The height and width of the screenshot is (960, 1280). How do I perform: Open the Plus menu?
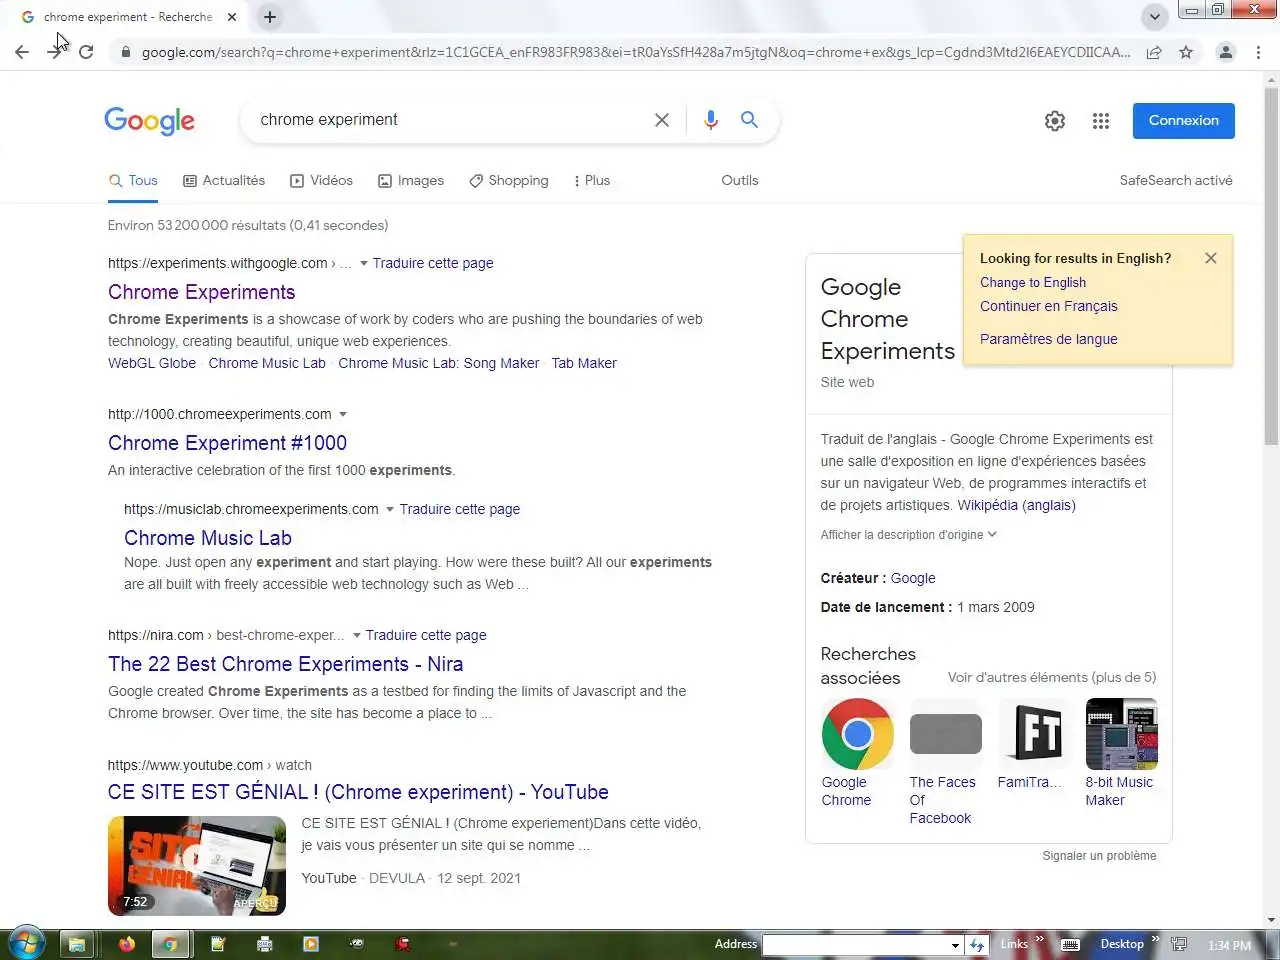pyautogui.click(x=591, y=181)
